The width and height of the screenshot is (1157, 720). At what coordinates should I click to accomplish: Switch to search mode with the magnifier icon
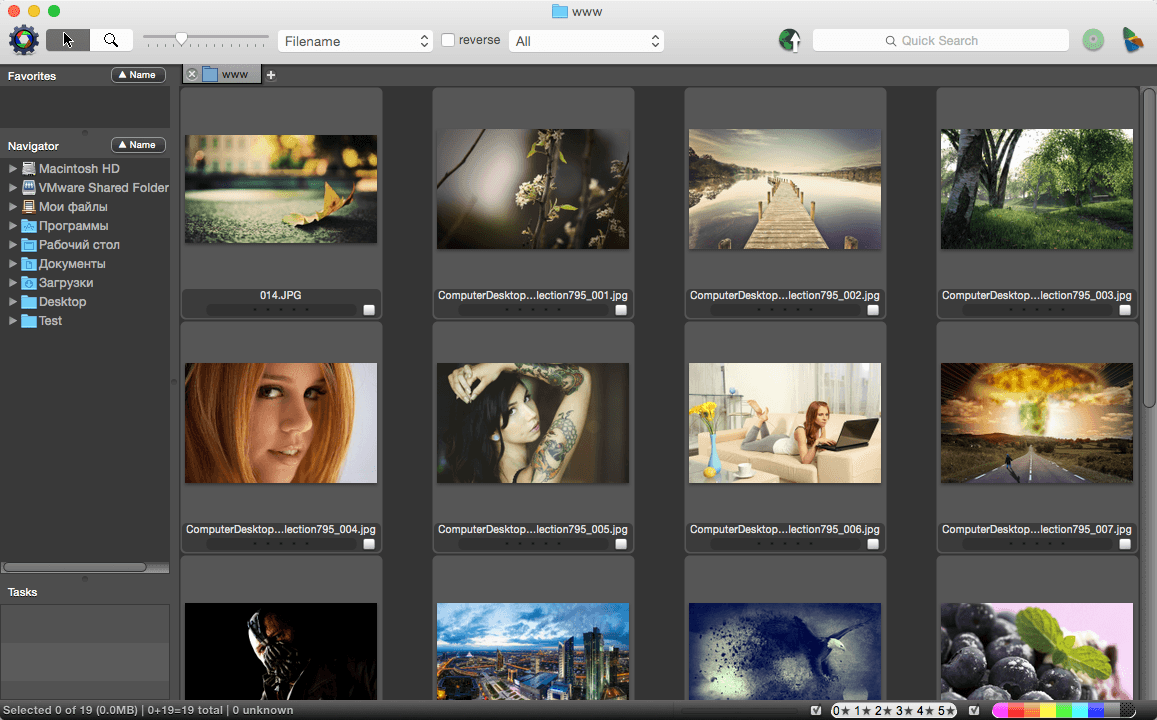point(111,40)
